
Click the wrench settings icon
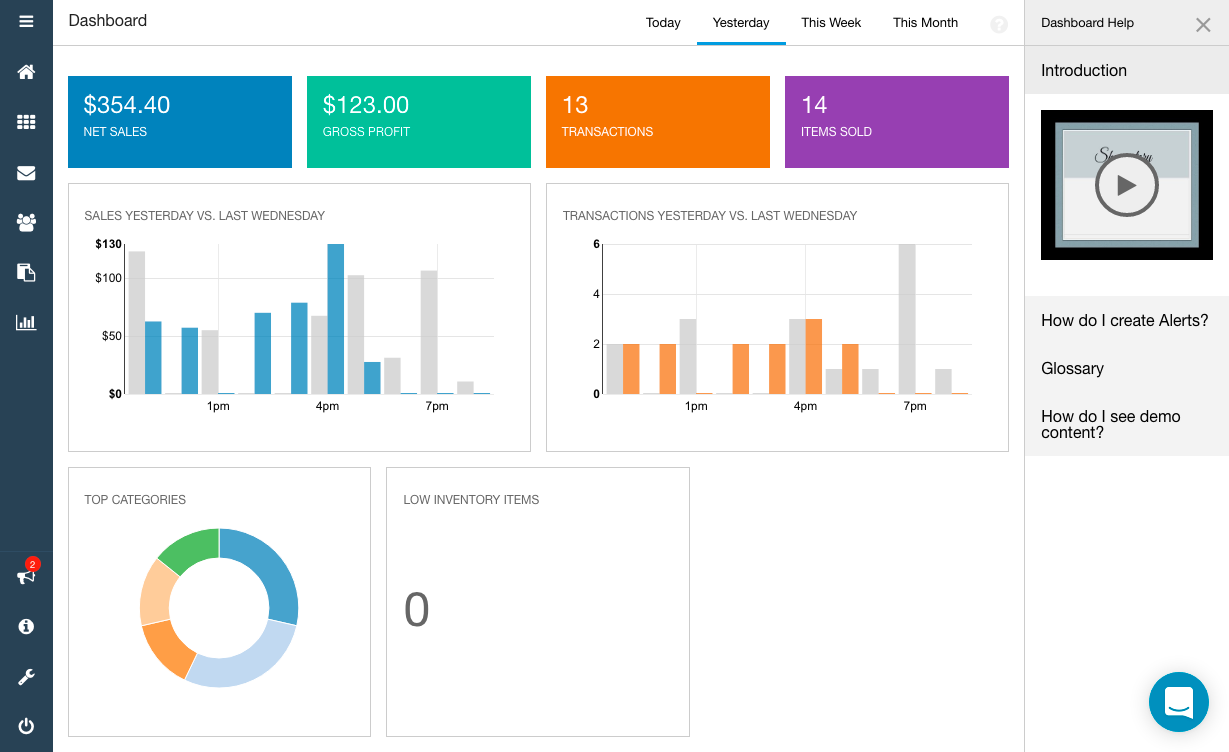coord(26,676)
